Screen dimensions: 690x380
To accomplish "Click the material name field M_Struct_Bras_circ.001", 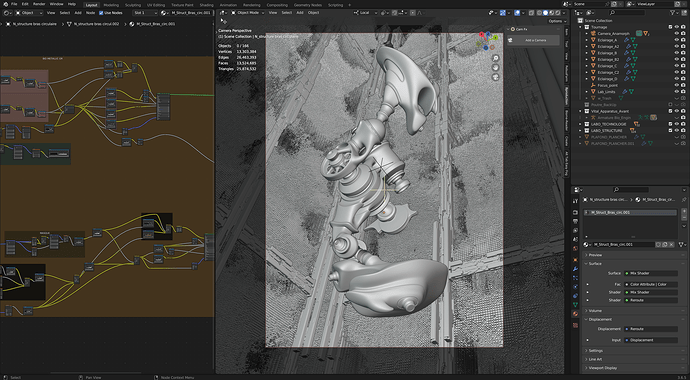I will tap(623, 245).
